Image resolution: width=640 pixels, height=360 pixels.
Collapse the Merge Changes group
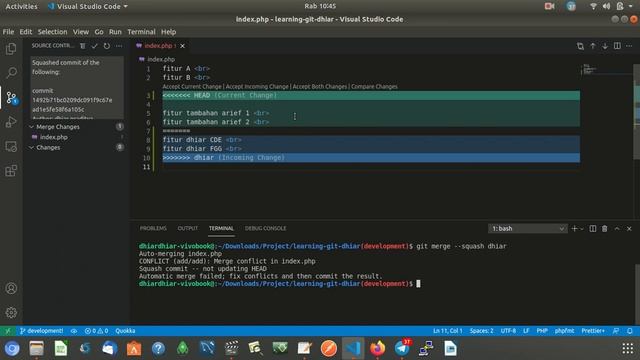pos(31,127)
